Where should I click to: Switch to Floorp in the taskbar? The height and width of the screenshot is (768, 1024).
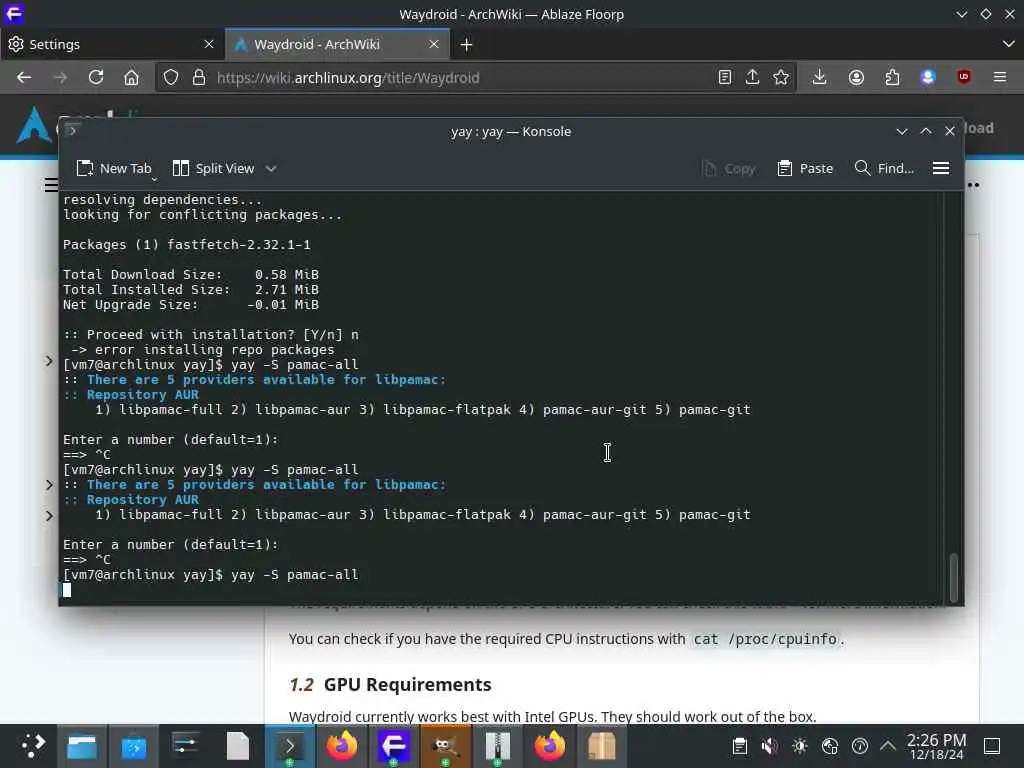coord(394,746)
